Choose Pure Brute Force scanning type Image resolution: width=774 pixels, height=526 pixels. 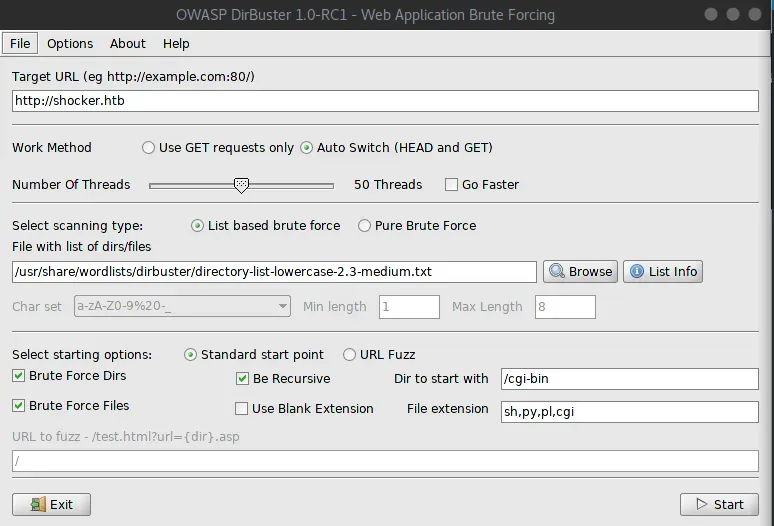coord(365,225)
